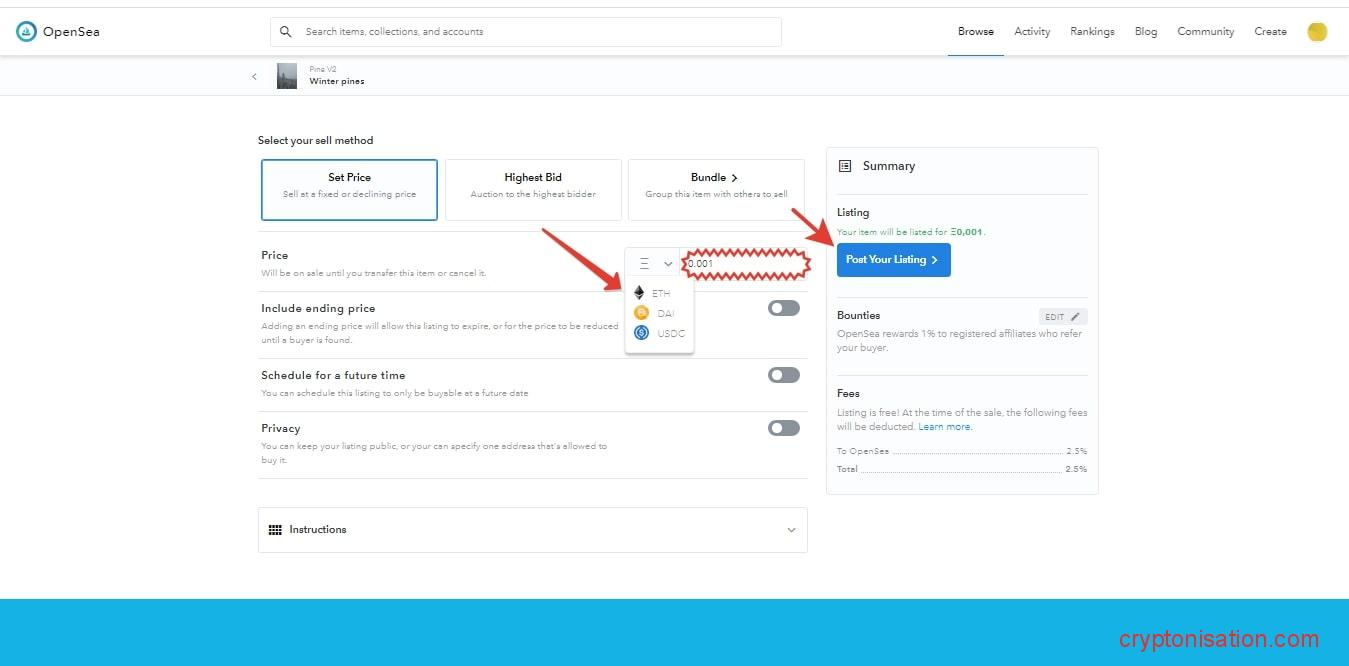Open the currency selector dropdown
This screenshot has width=1349, height=666.
655,264
